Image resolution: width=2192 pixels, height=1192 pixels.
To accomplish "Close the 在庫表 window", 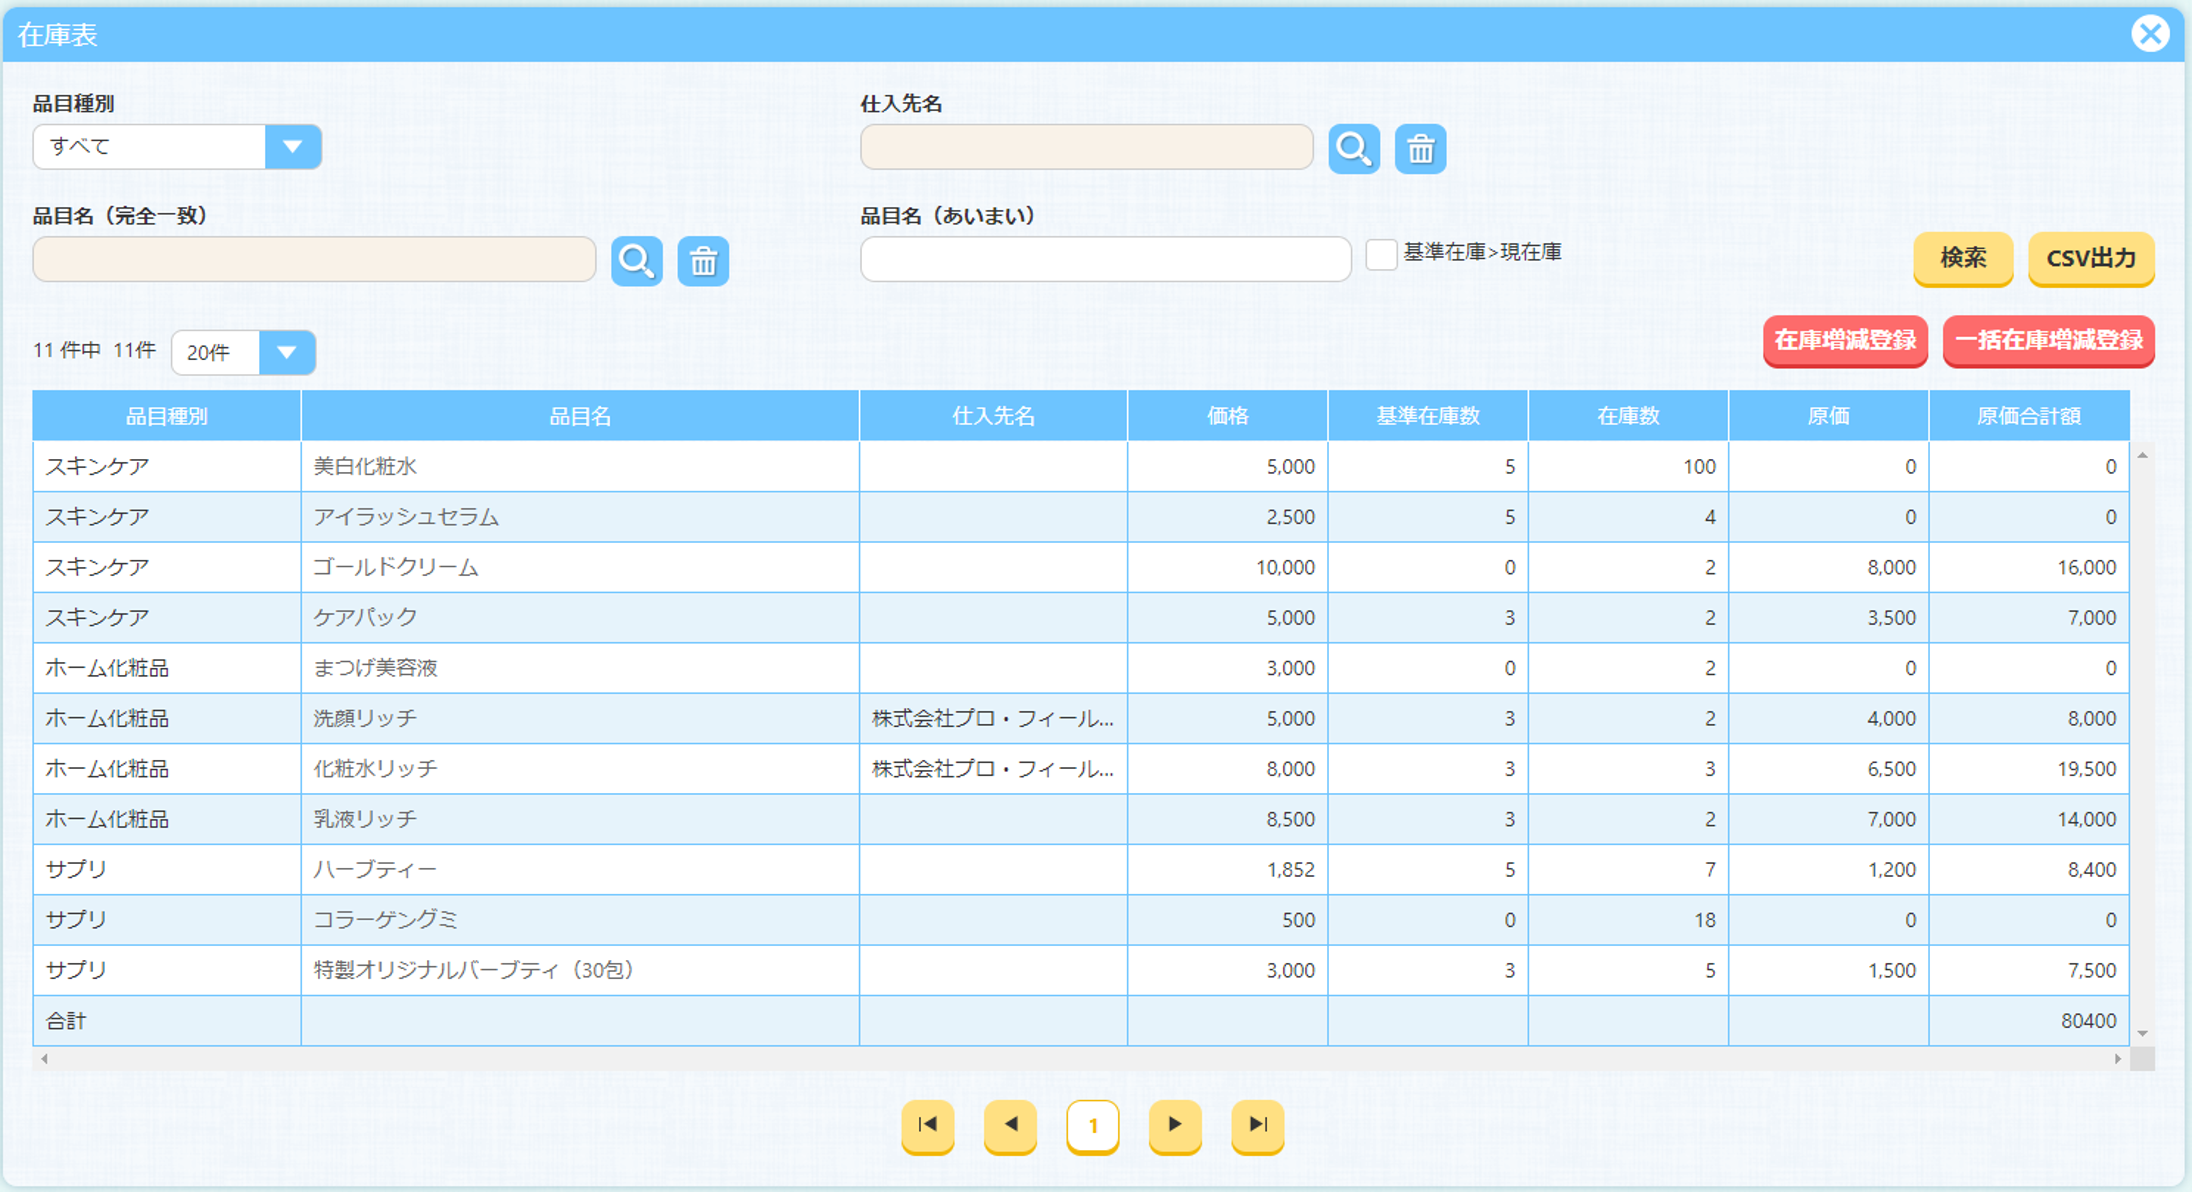I will point(2150,34).
